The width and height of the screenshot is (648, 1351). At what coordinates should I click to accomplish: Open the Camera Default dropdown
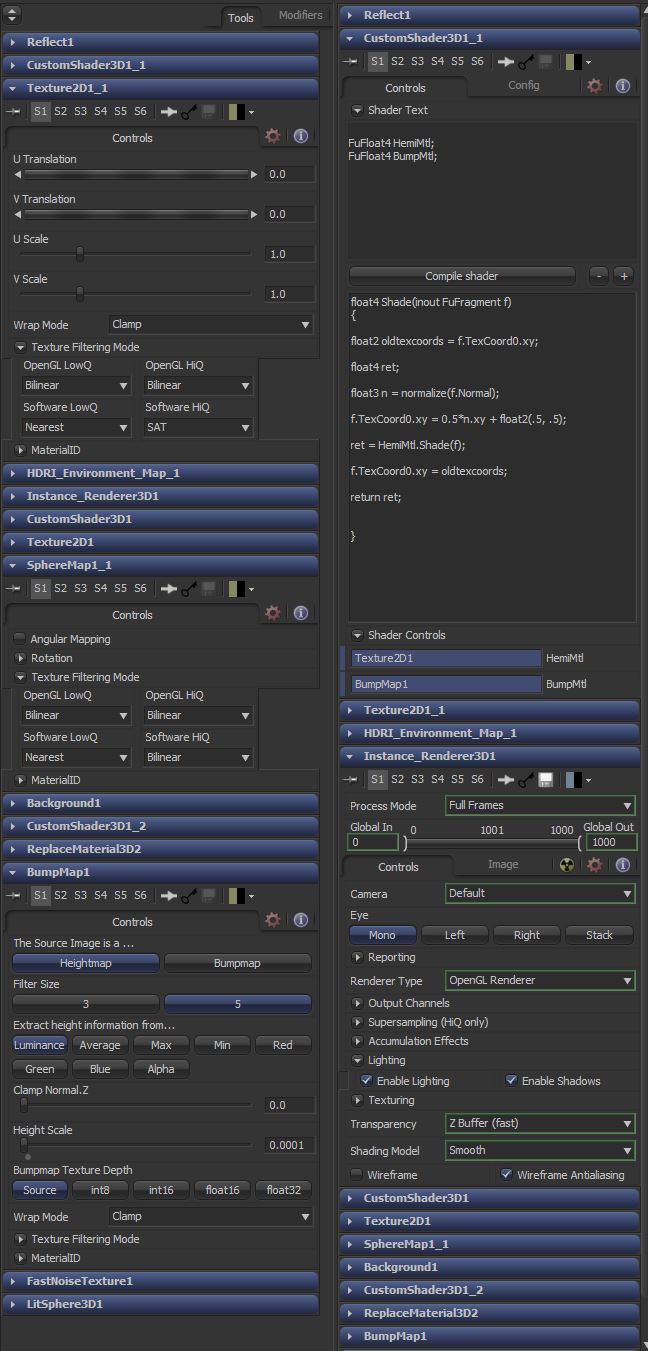pyautogui.click(x=541, y=893)
